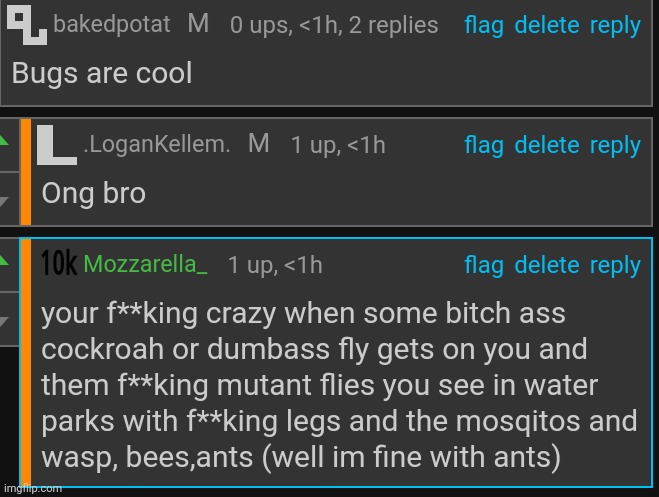
Task: Click the M badge beside bakedpotat
Action: coord(198,23)
